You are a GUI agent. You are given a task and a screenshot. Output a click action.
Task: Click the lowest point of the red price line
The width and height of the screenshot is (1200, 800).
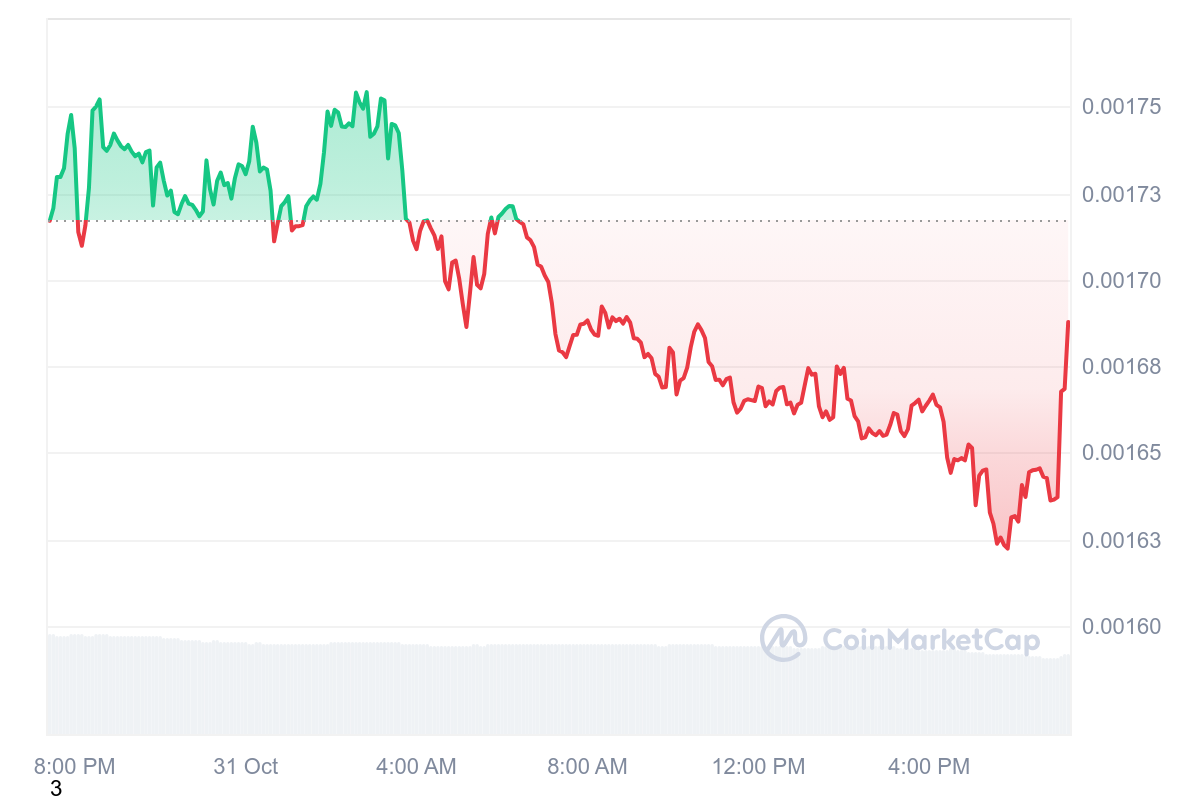tap(1007, 548)
